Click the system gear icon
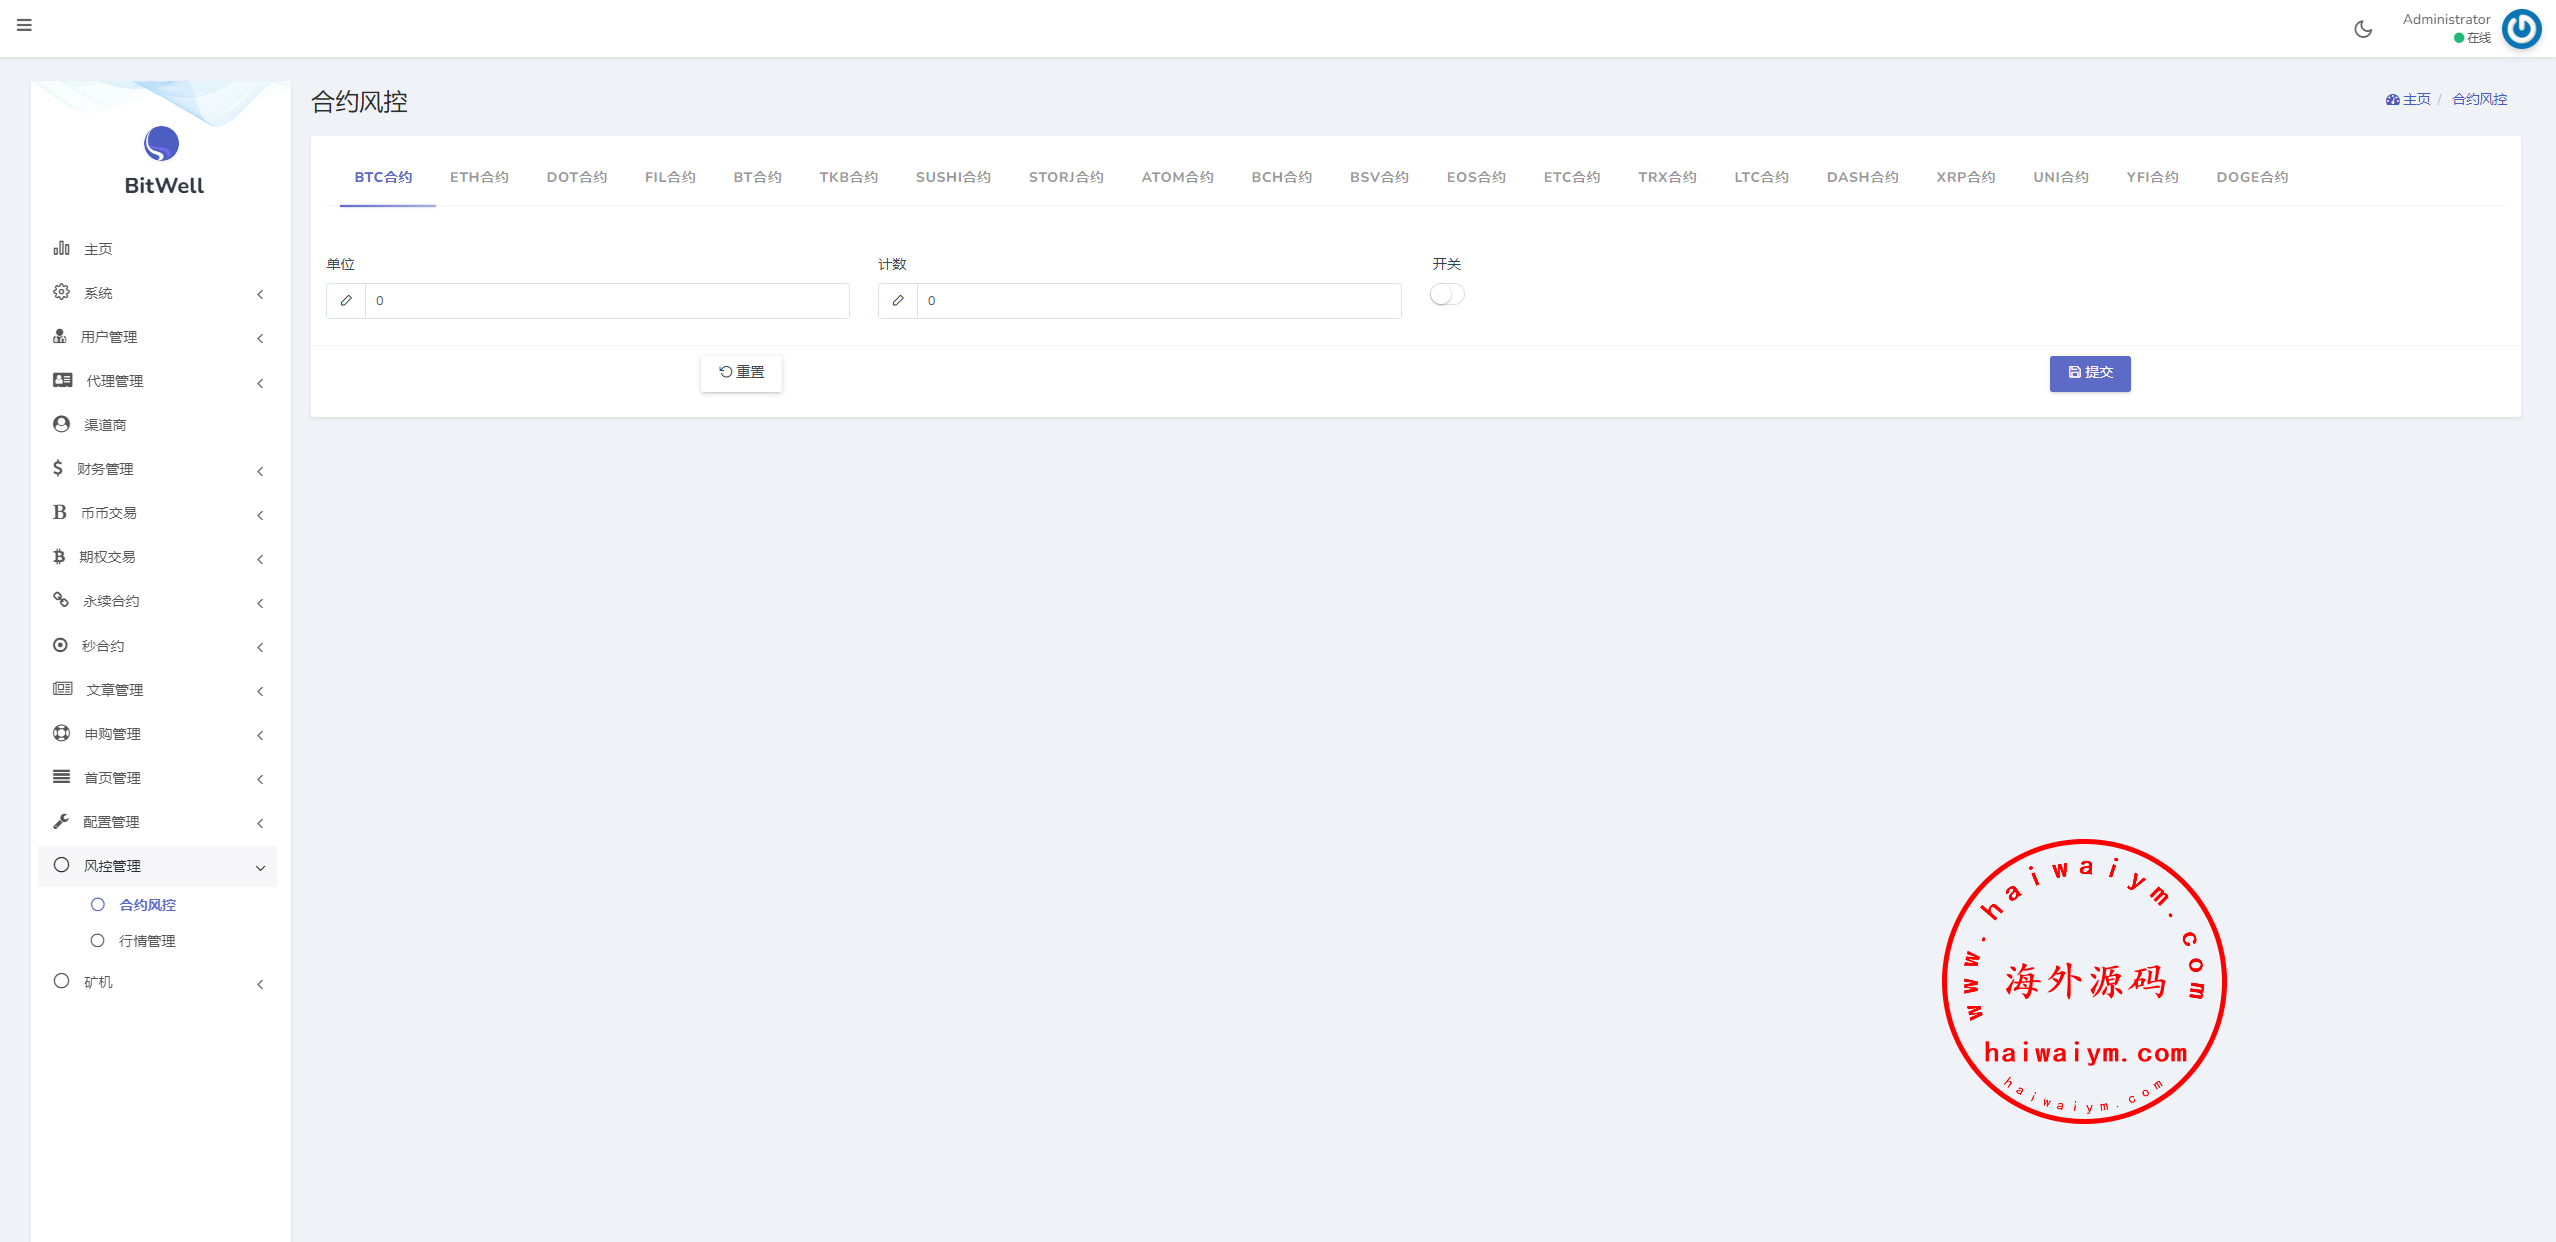This screenshot has height=1242, width=2556. 61,292
